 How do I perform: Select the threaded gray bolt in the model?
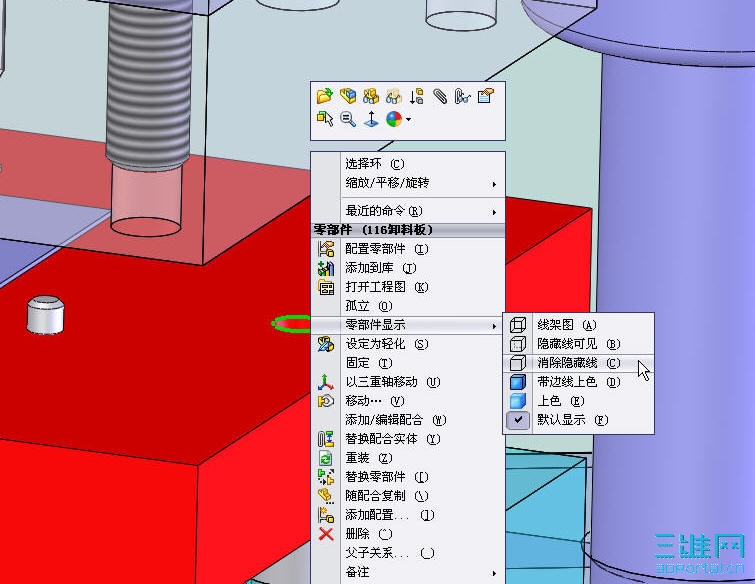click(149, 87)
